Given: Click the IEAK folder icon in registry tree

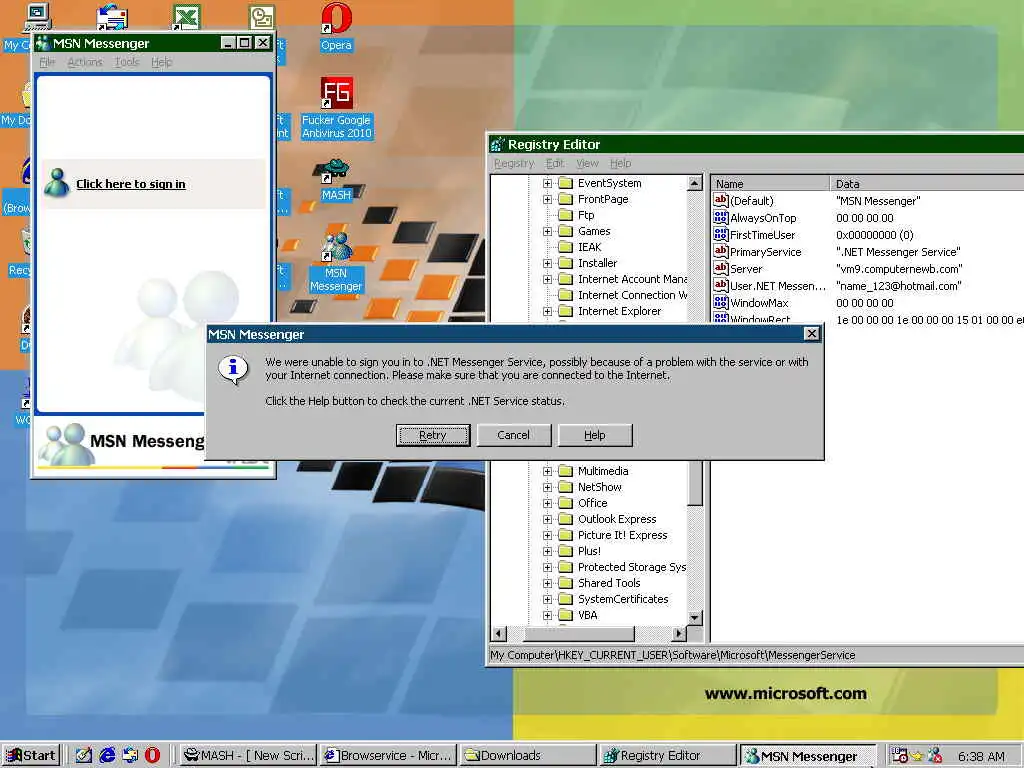Looking at the screenshot, I should click(x=566, y=247).
